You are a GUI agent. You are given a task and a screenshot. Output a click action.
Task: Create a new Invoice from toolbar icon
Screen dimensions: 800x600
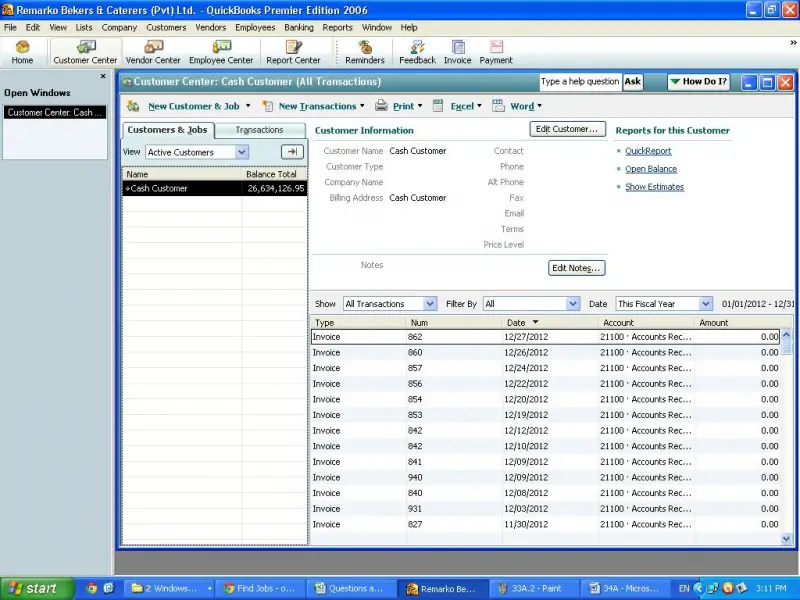click(x=458, y=53)
